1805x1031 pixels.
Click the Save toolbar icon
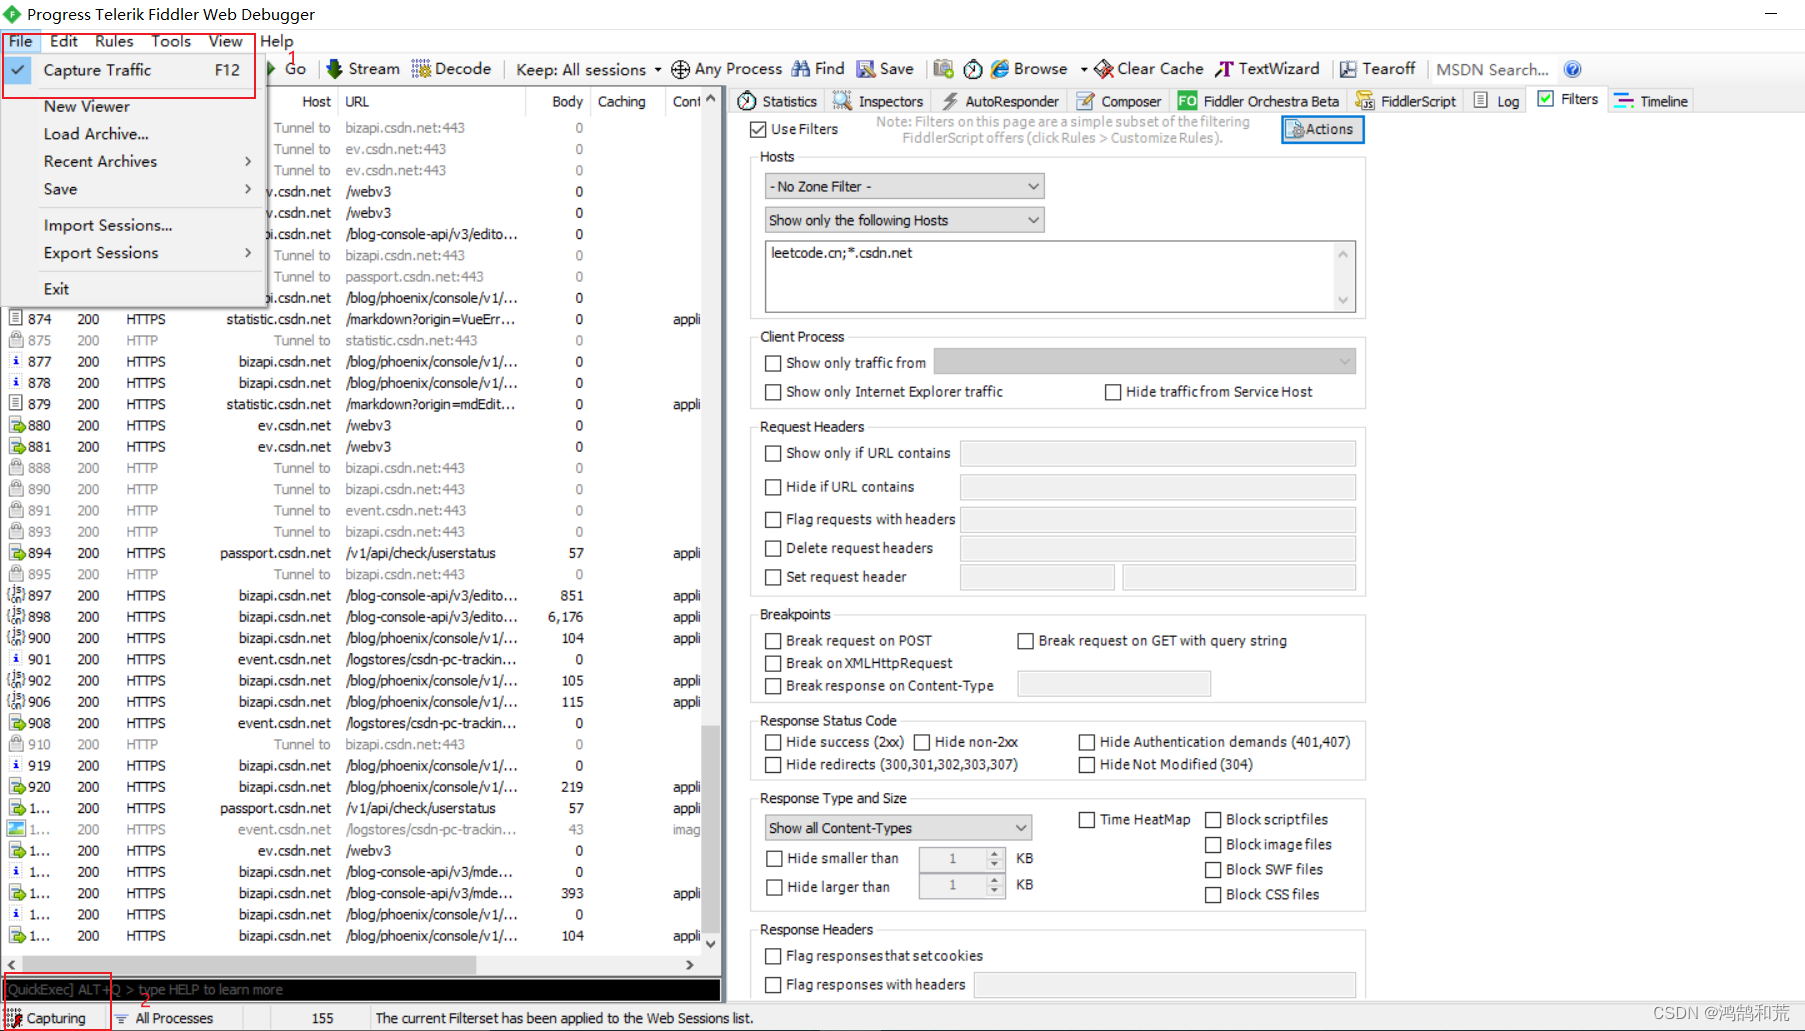click(x=866, y=69)
